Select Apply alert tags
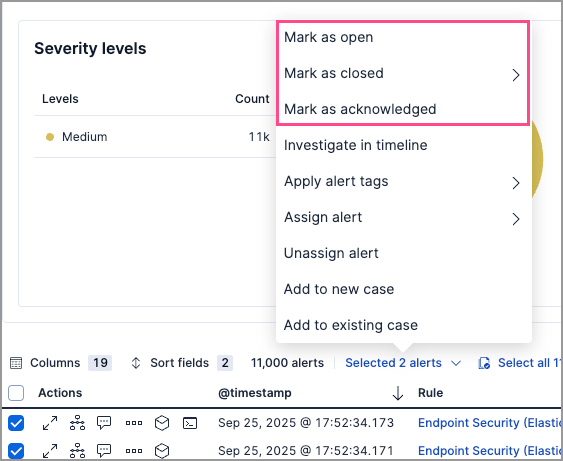 point(404,181)
